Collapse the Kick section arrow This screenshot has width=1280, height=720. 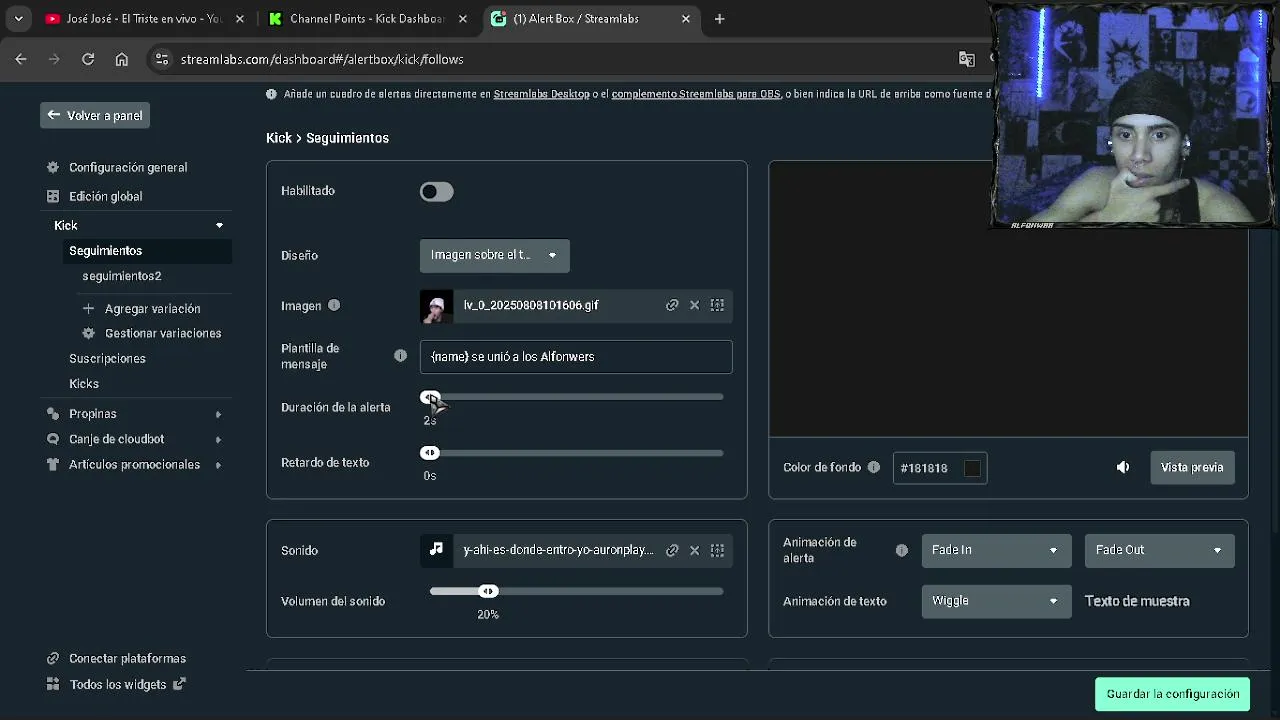pyautogui.click(x=219, y=226)
